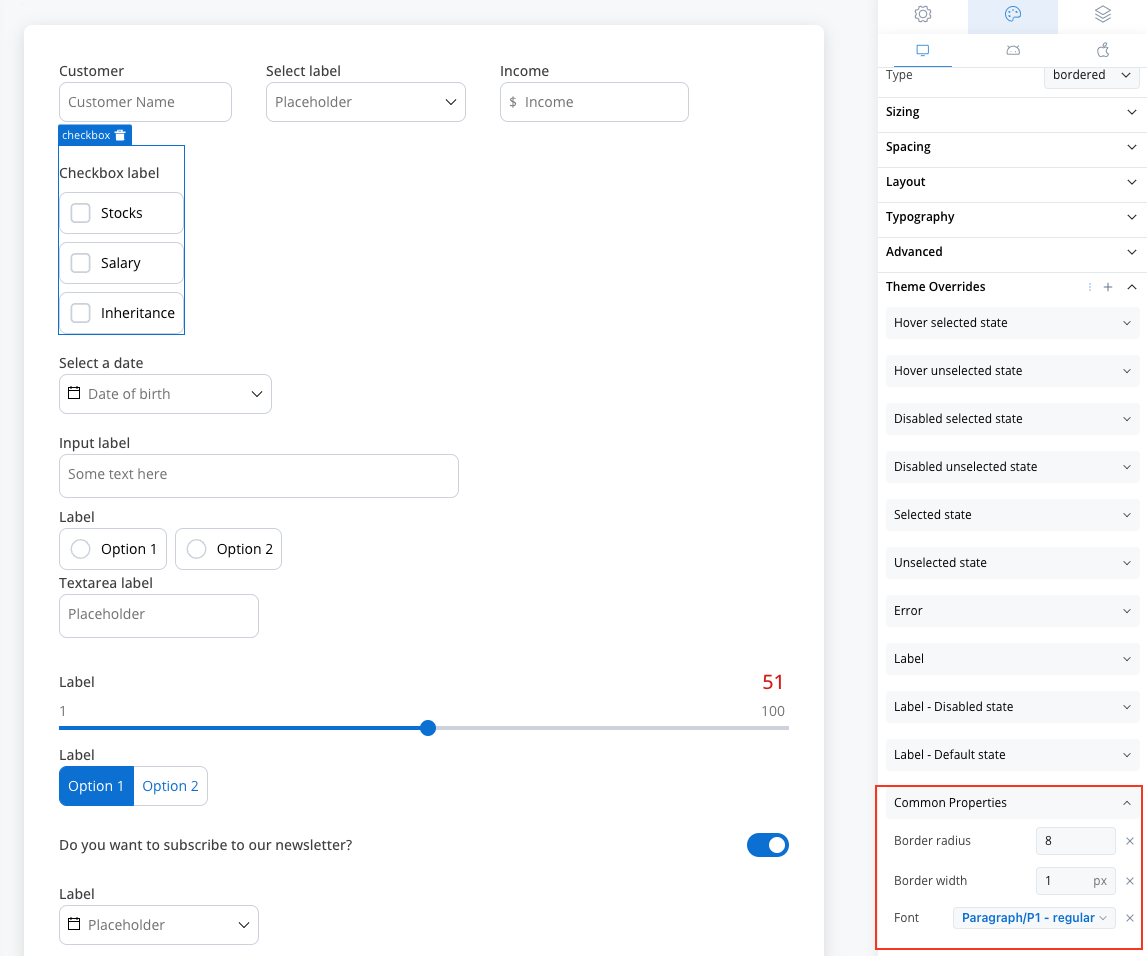Expand the Sizing section
The image size is (1147, 956).
coord(1012,112)
